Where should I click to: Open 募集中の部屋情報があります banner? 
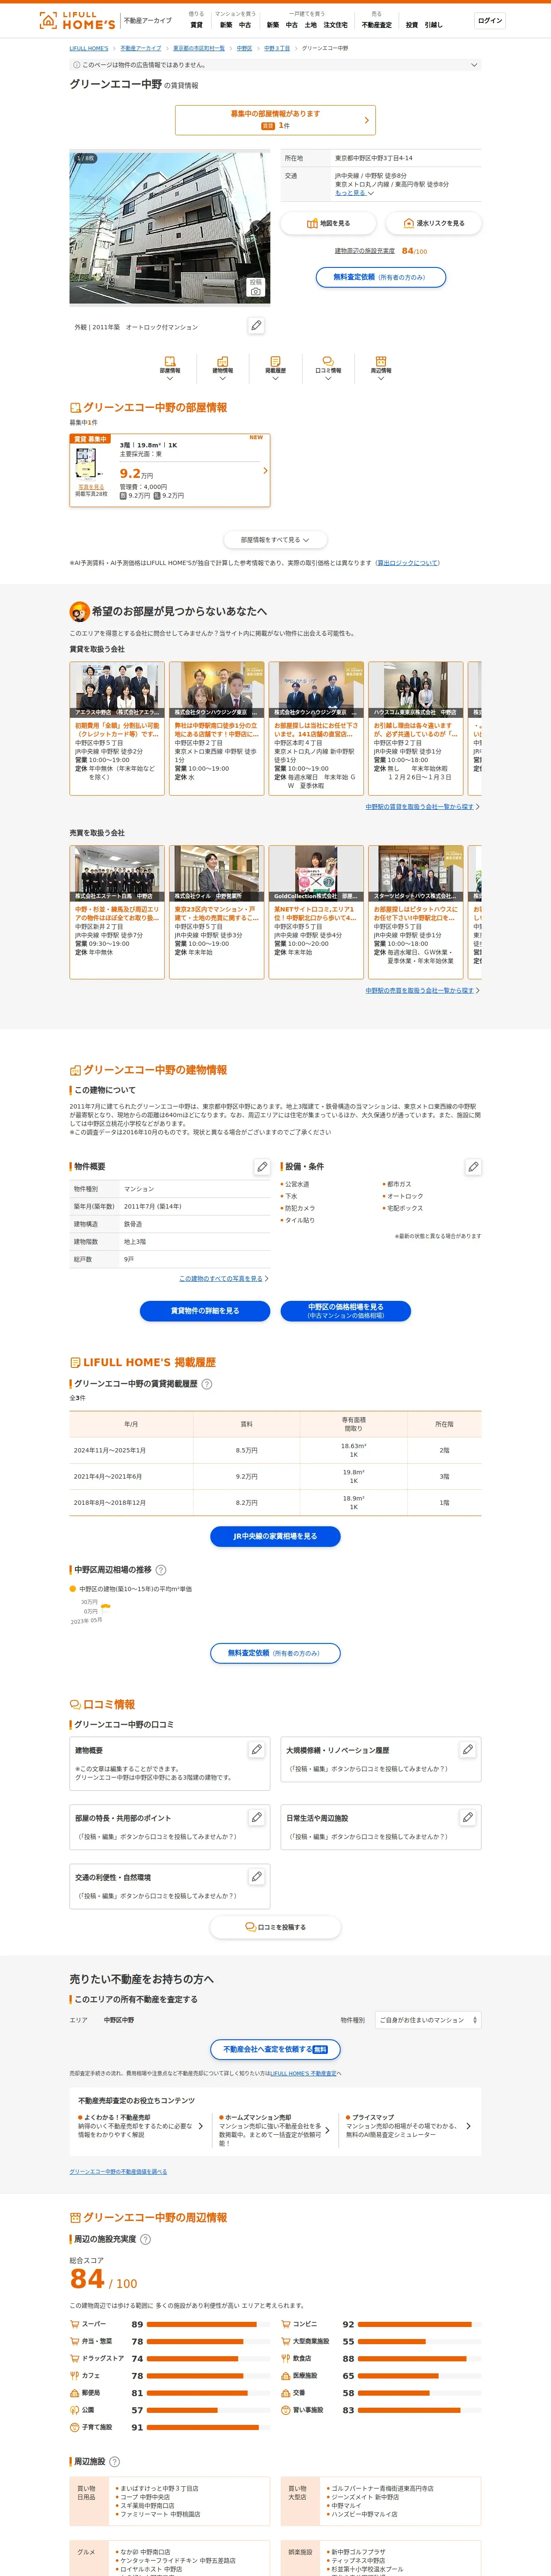275,120
